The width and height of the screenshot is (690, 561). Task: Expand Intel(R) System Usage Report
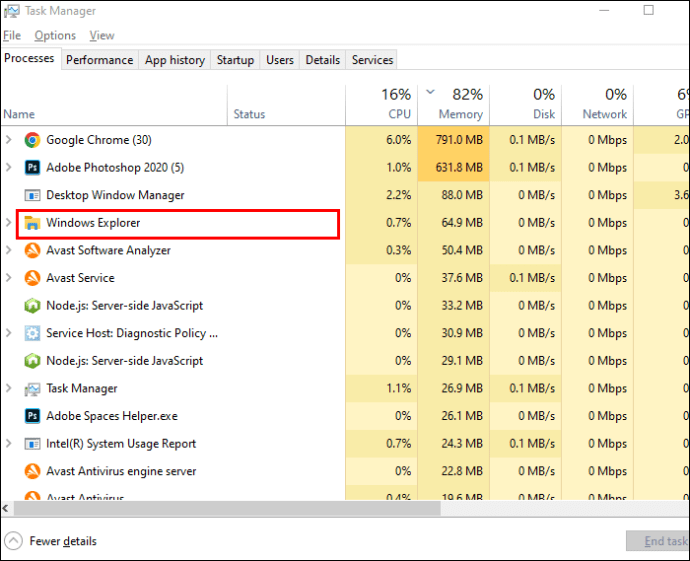[8, 444]
